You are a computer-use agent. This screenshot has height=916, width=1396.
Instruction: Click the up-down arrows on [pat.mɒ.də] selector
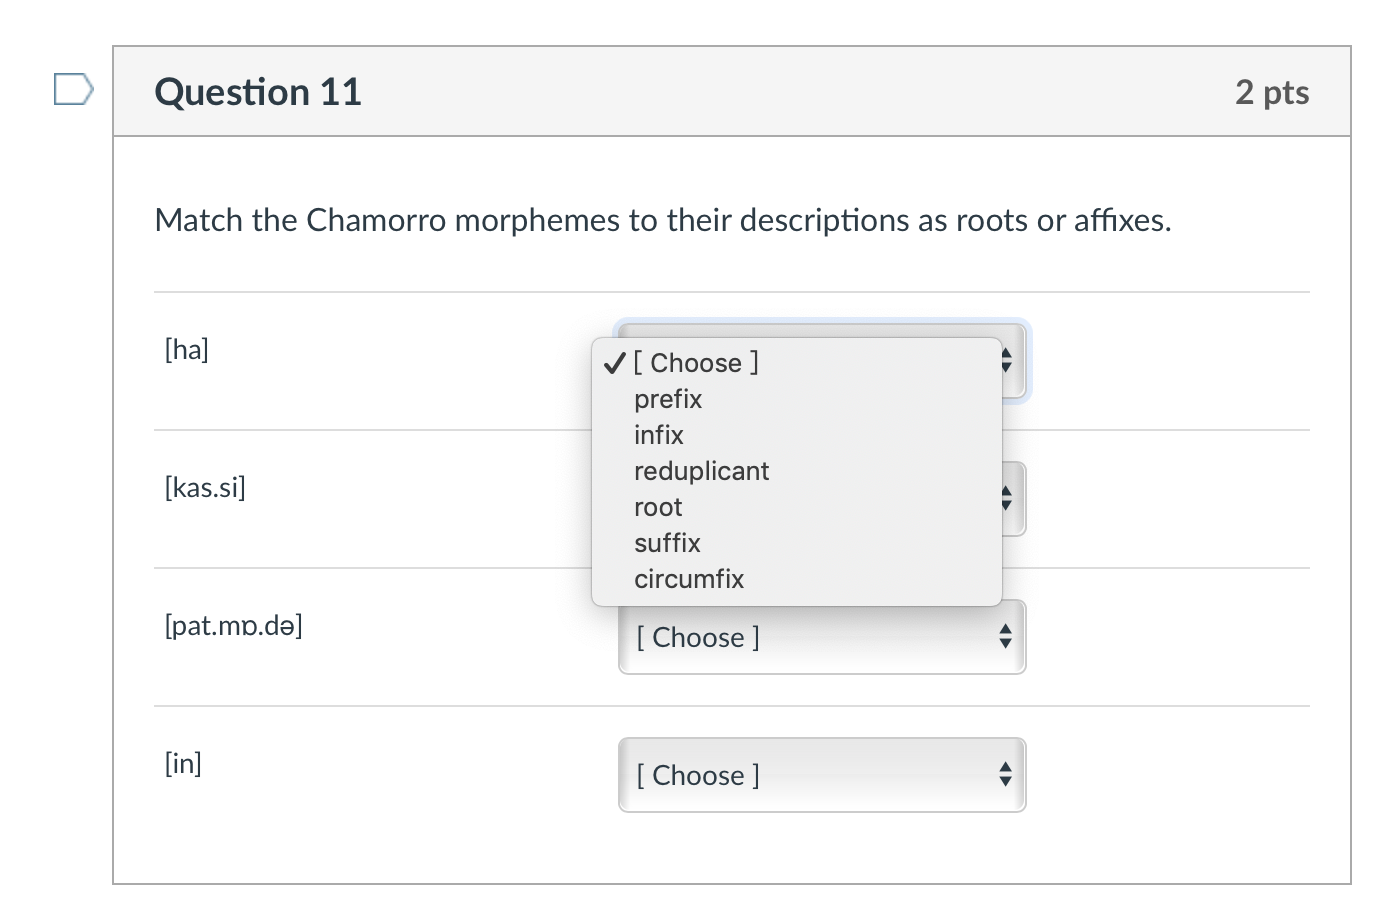point(1006,636)
